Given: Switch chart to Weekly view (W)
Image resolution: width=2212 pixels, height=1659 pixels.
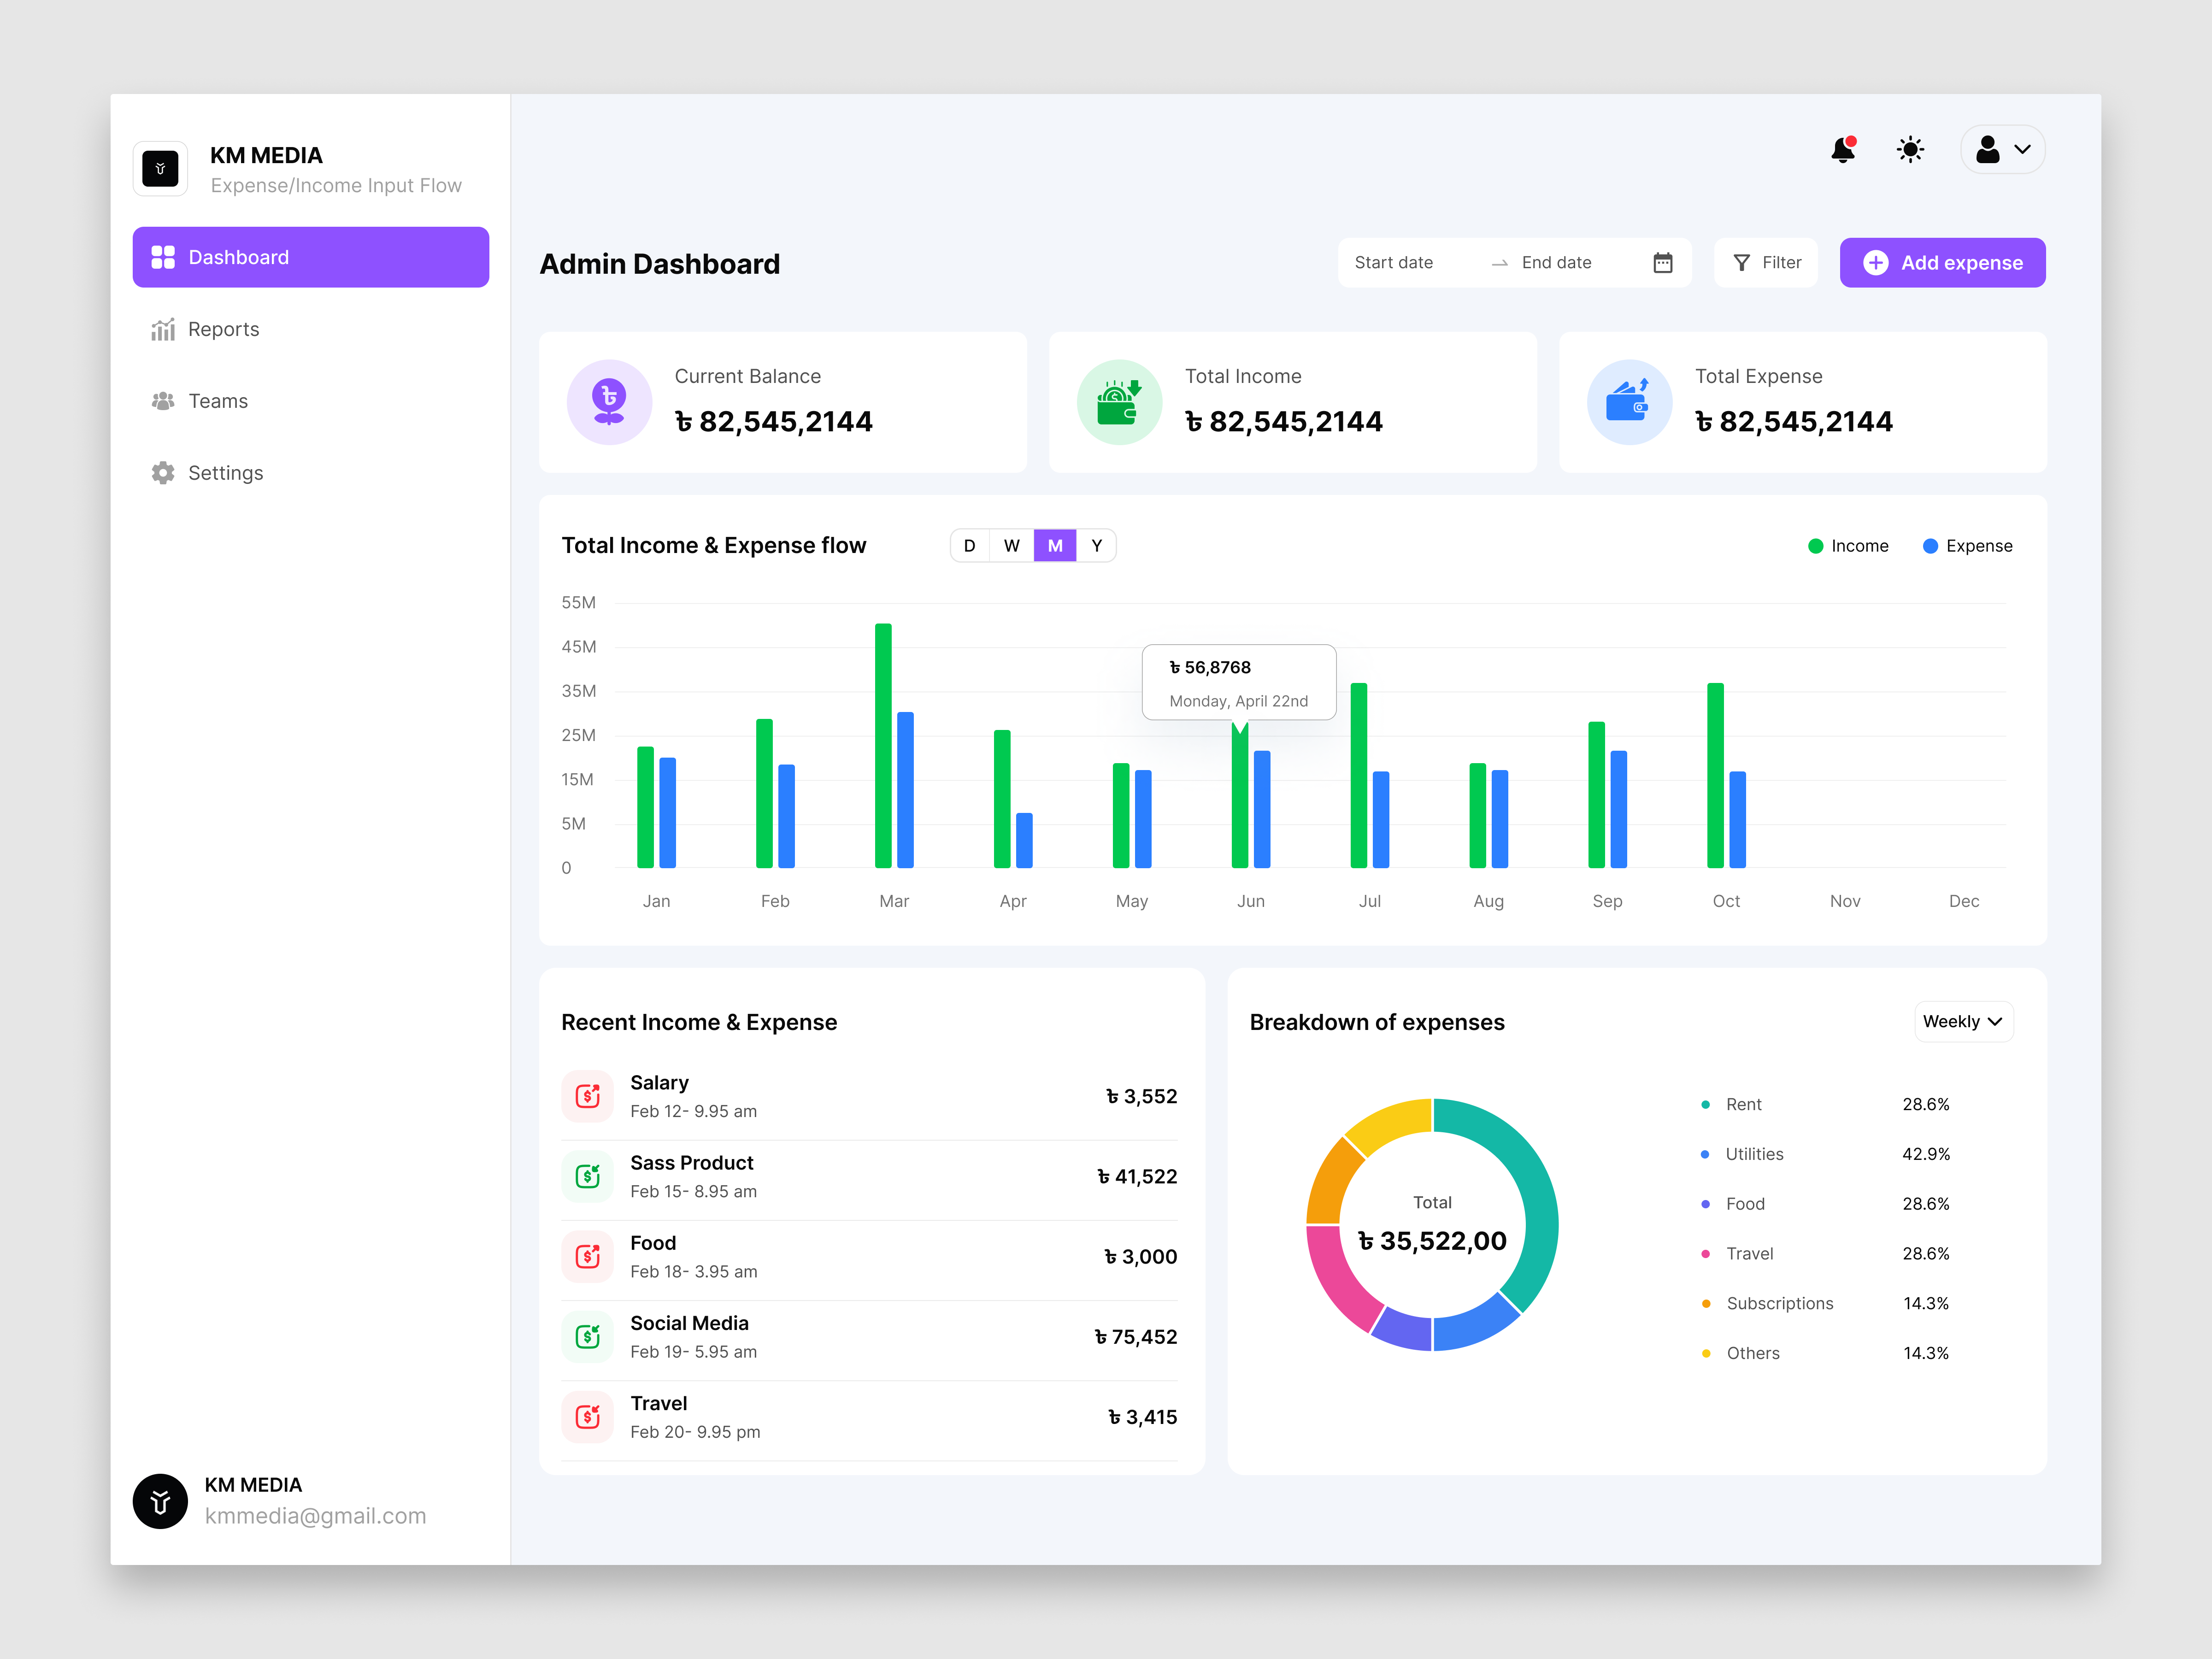Looking at the screenshot, I should (1012, 546).
